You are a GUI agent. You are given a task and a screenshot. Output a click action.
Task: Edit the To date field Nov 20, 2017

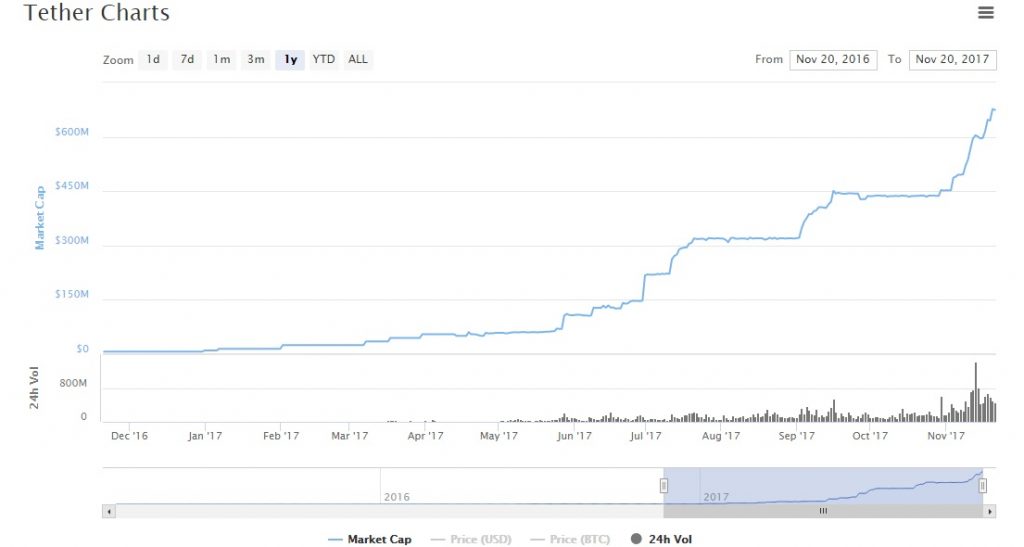pos(952,59)
